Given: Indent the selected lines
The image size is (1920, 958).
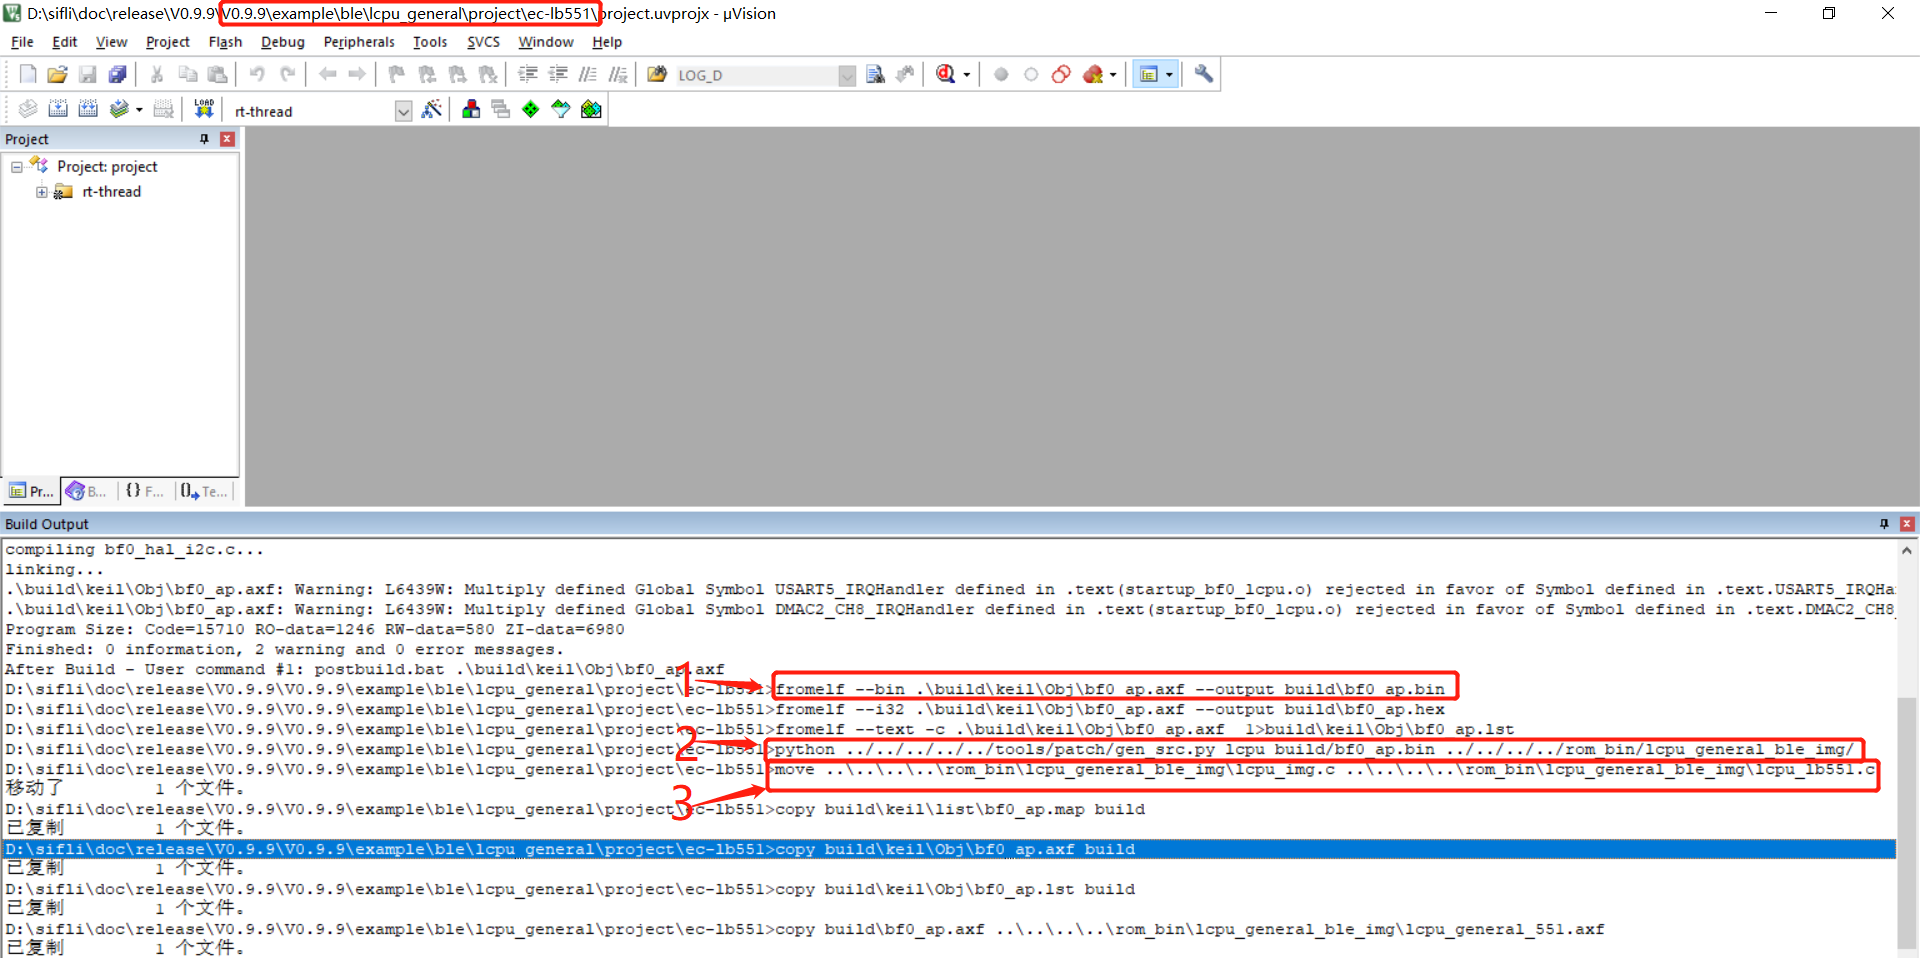Looking at the screenshot, I should tap(528, 74).
